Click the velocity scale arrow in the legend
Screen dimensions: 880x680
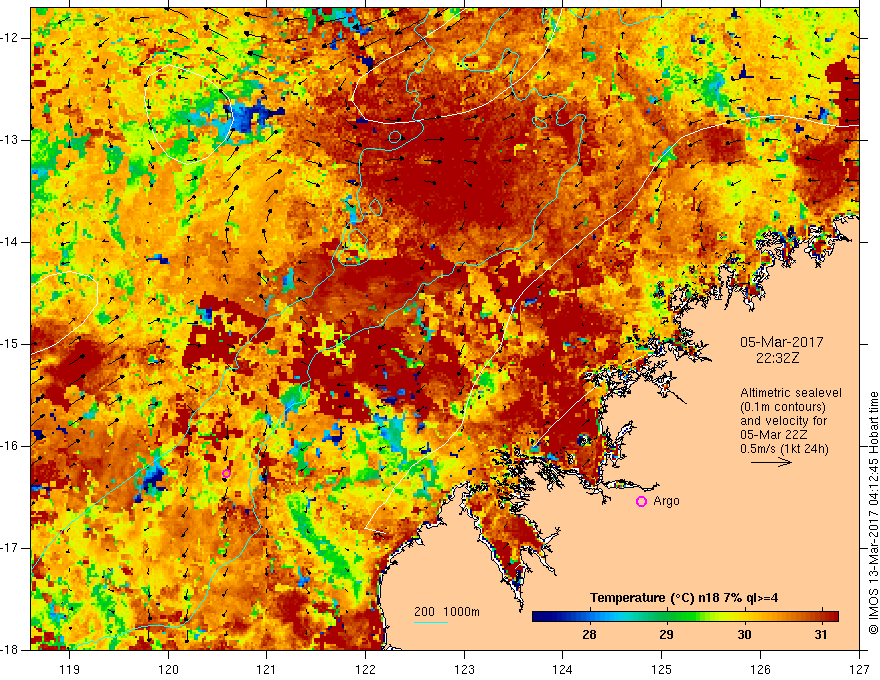click(x=771, y=462)
